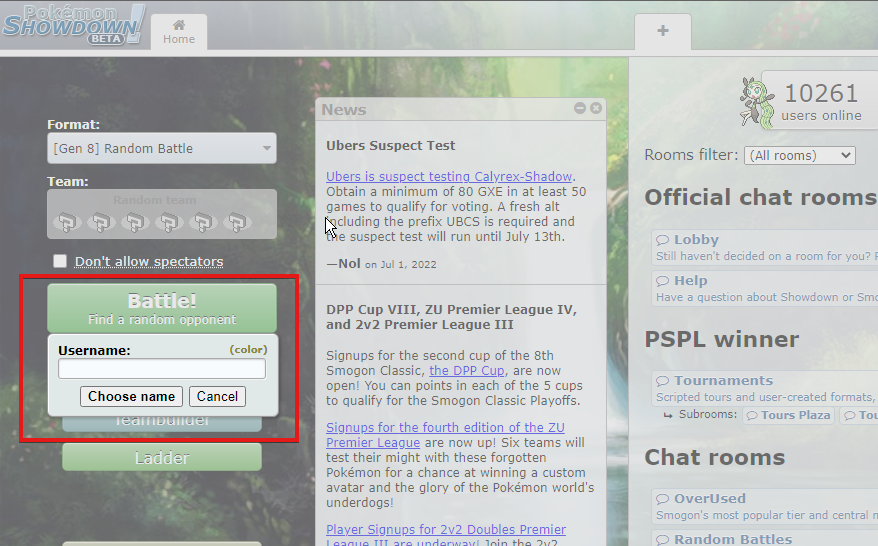Open the Ladder button
Image resolution: width=878 pixels, height=546 pixels.
click(x=162, y=458)
